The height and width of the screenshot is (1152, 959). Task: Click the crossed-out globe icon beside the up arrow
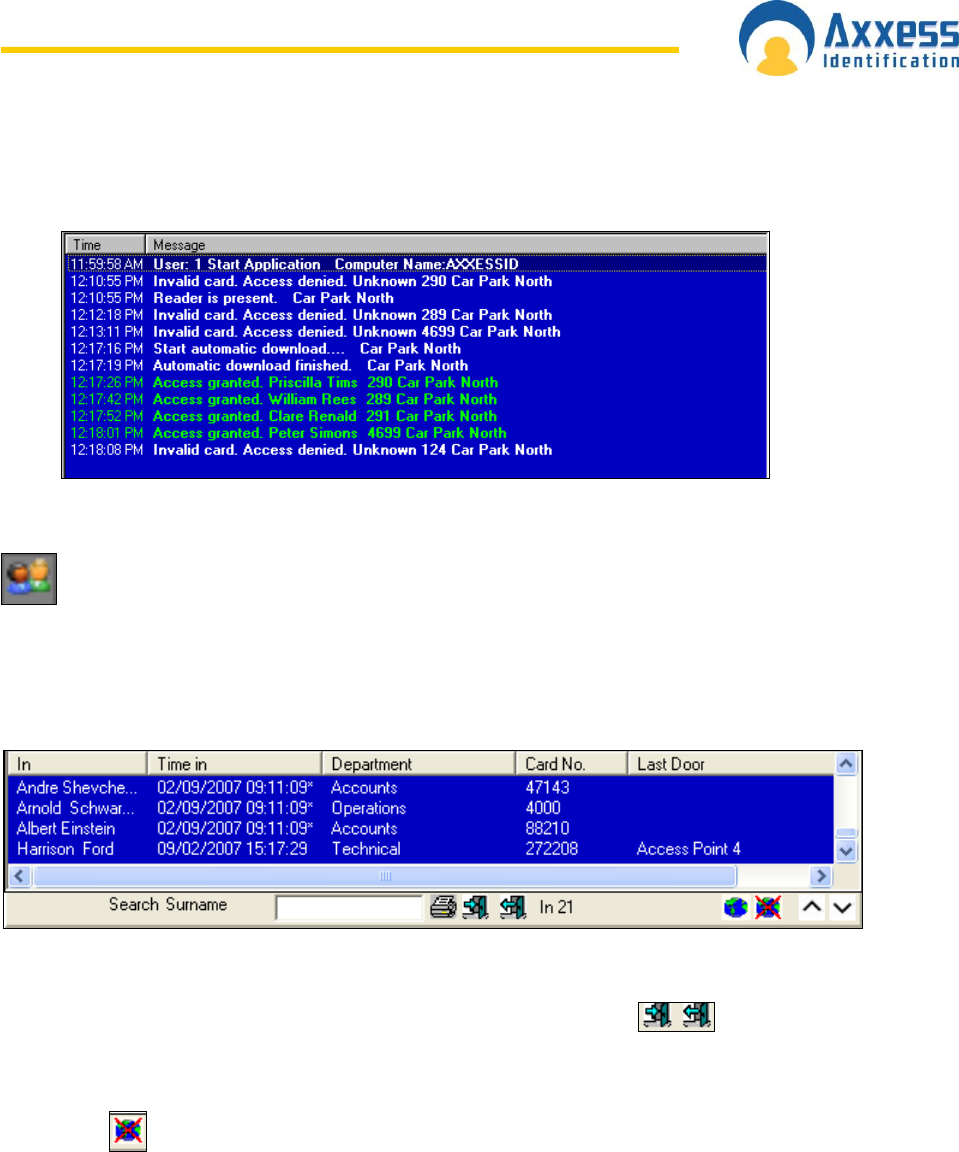(x=768, y=907)
